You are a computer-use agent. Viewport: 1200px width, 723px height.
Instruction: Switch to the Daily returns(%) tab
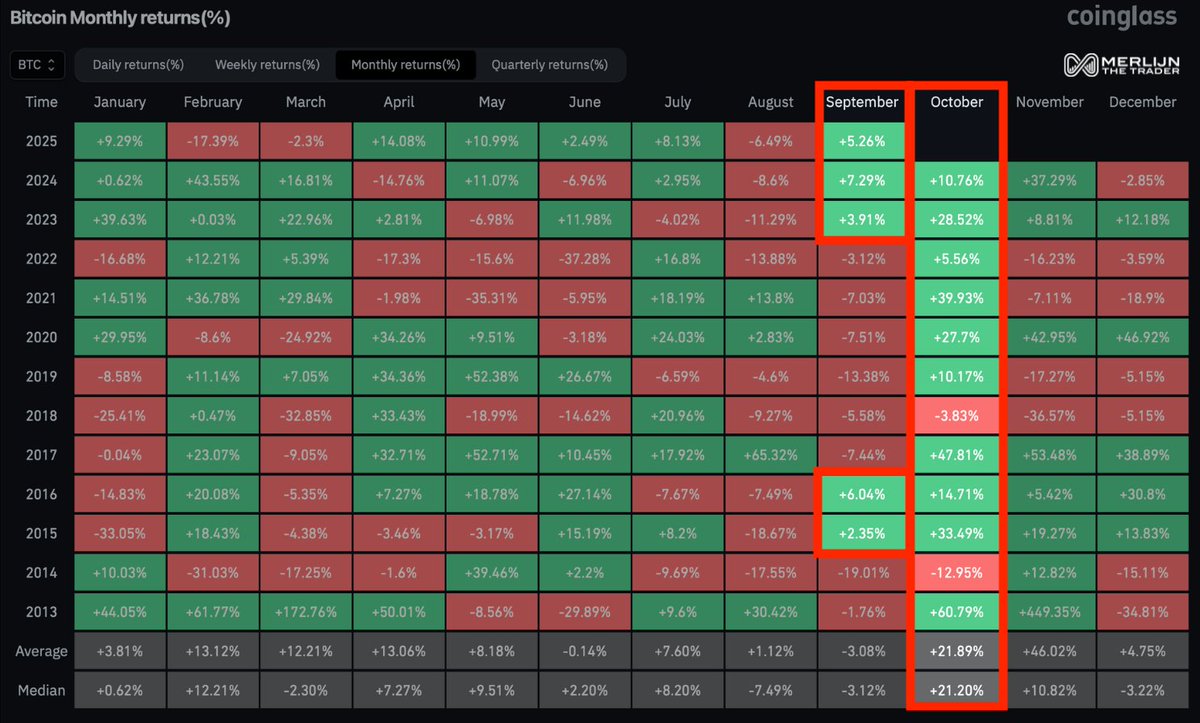click(x=138, y=64)
